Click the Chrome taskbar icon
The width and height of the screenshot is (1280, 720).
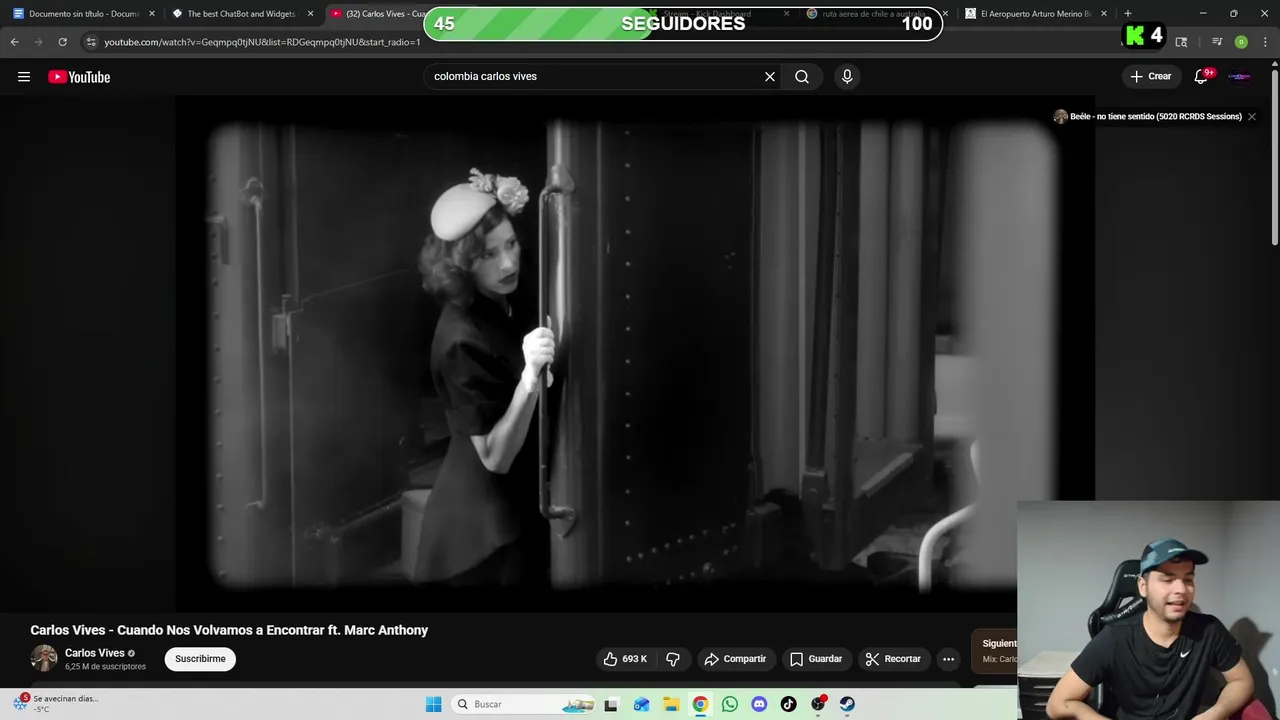point(700,704)
